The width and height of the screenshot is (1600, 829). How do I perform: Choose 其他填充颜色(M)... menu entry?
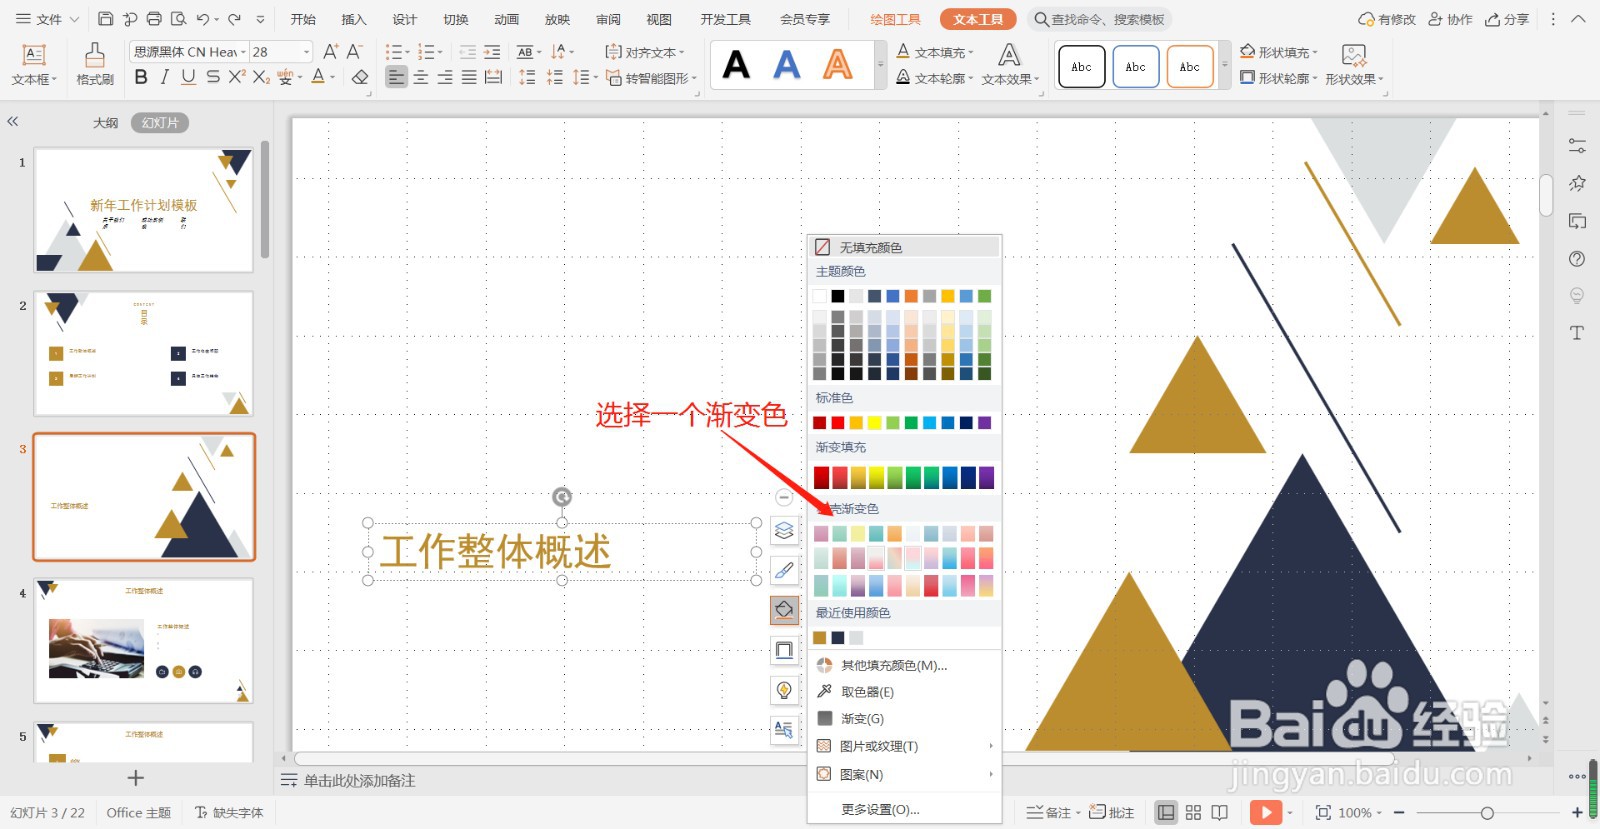click(x=904, y=665)
